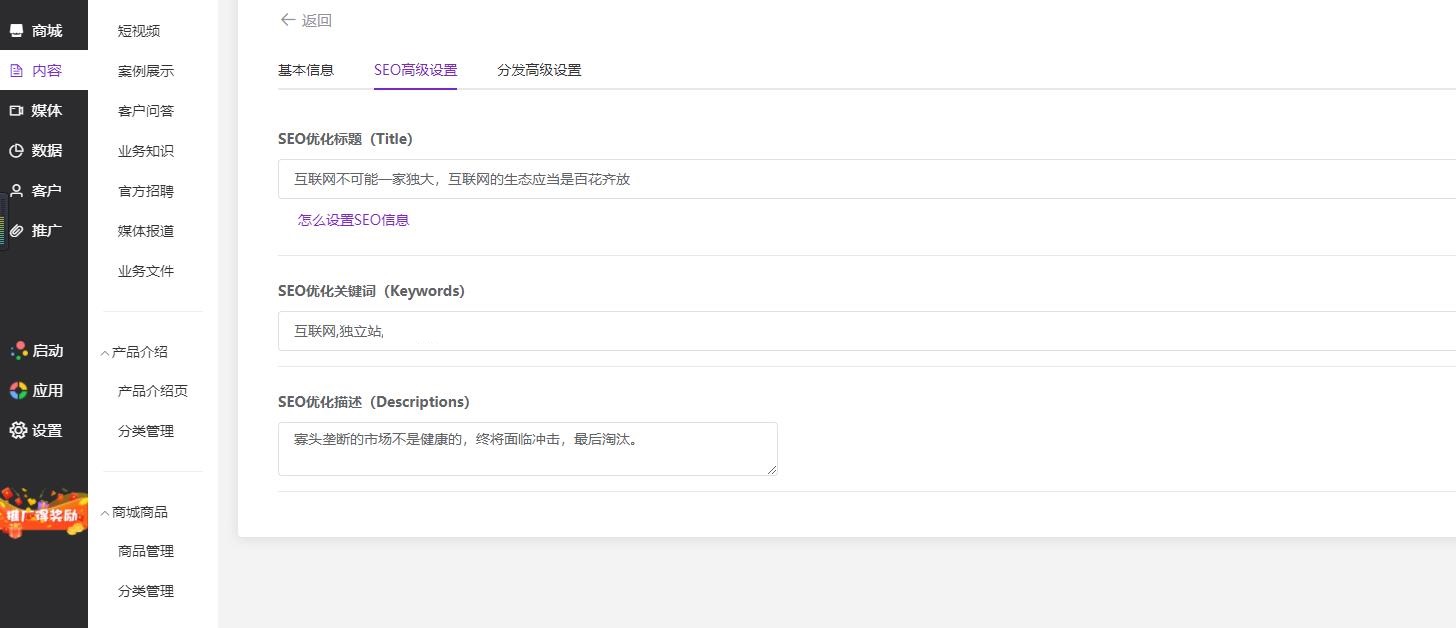1456x628 pixels.
Task: Open 案例展示 in the content menu
Action: pyautogui.click(x=146, y=71)
